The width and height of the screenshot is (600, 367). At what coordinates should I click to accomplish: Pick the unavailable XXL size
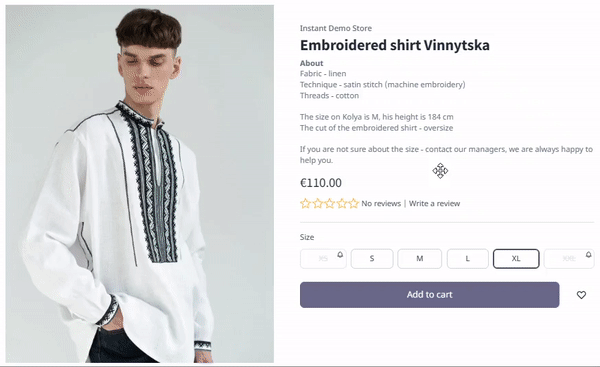pyautogui.click(x=569, y=259)
